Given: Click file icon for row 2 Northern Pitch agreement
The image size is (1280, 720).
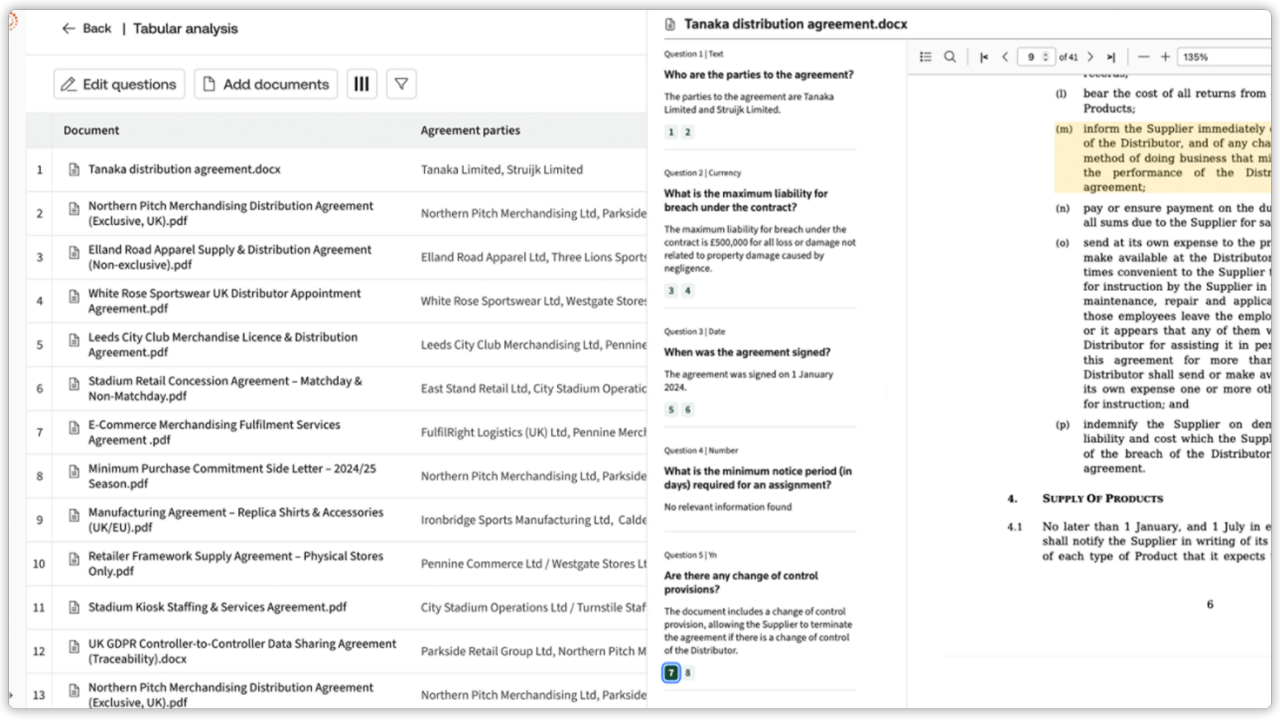Looking at the screenshot, I should 74,209.
